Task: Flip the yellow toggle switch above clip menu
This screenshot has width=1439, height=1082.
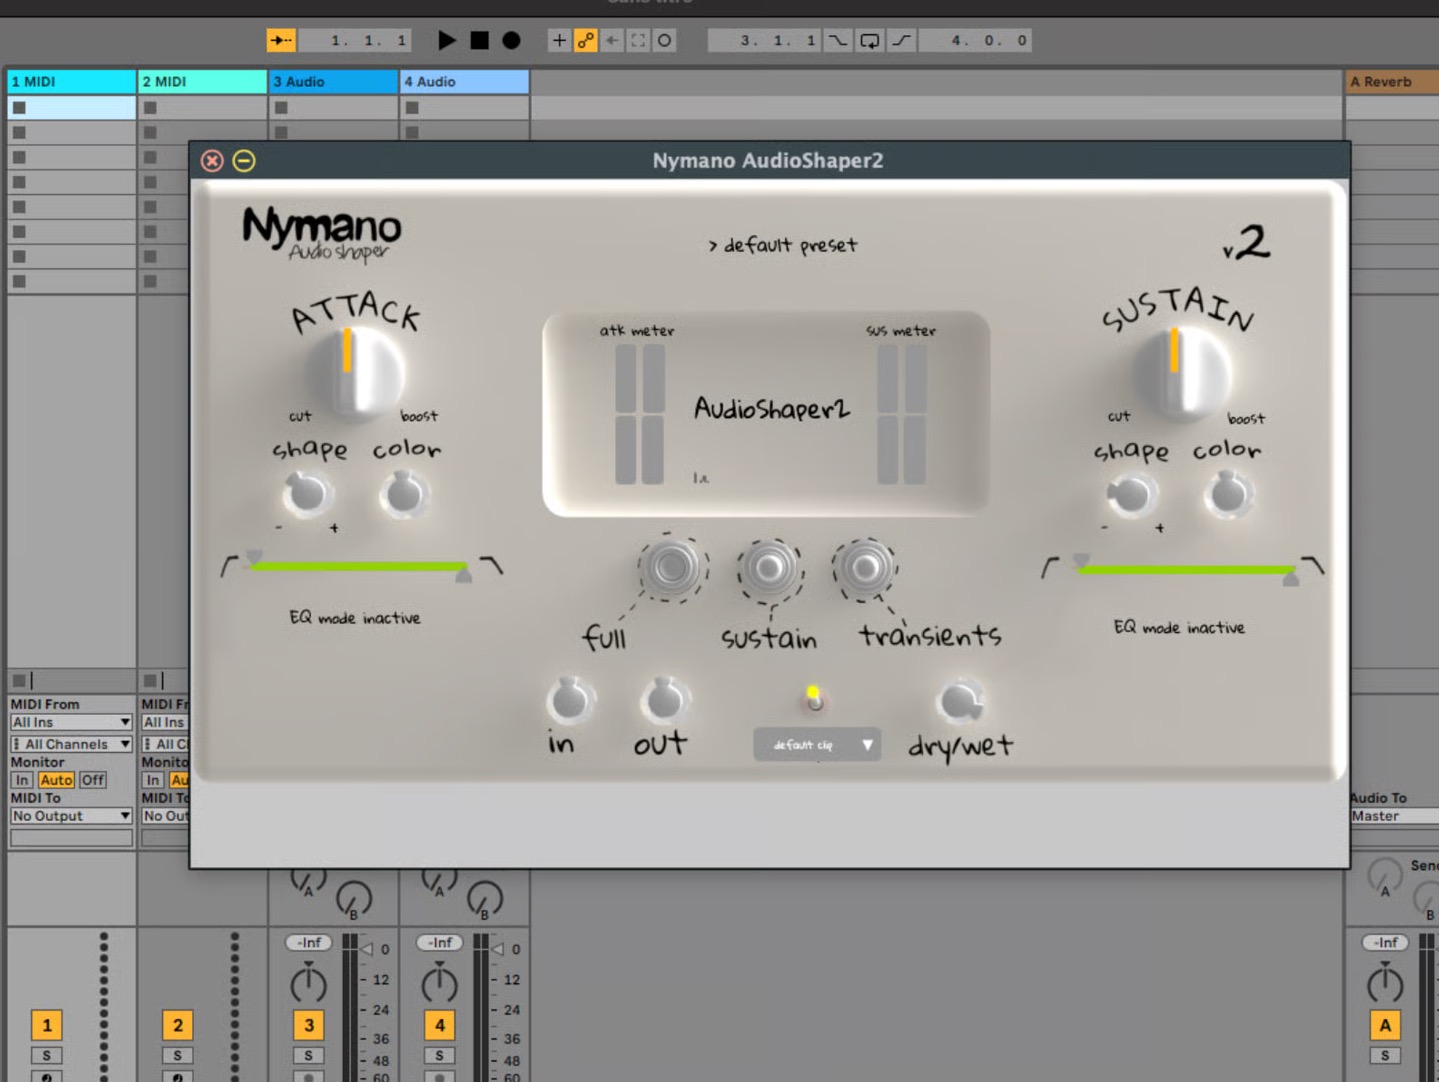Action: click(814, 698)
